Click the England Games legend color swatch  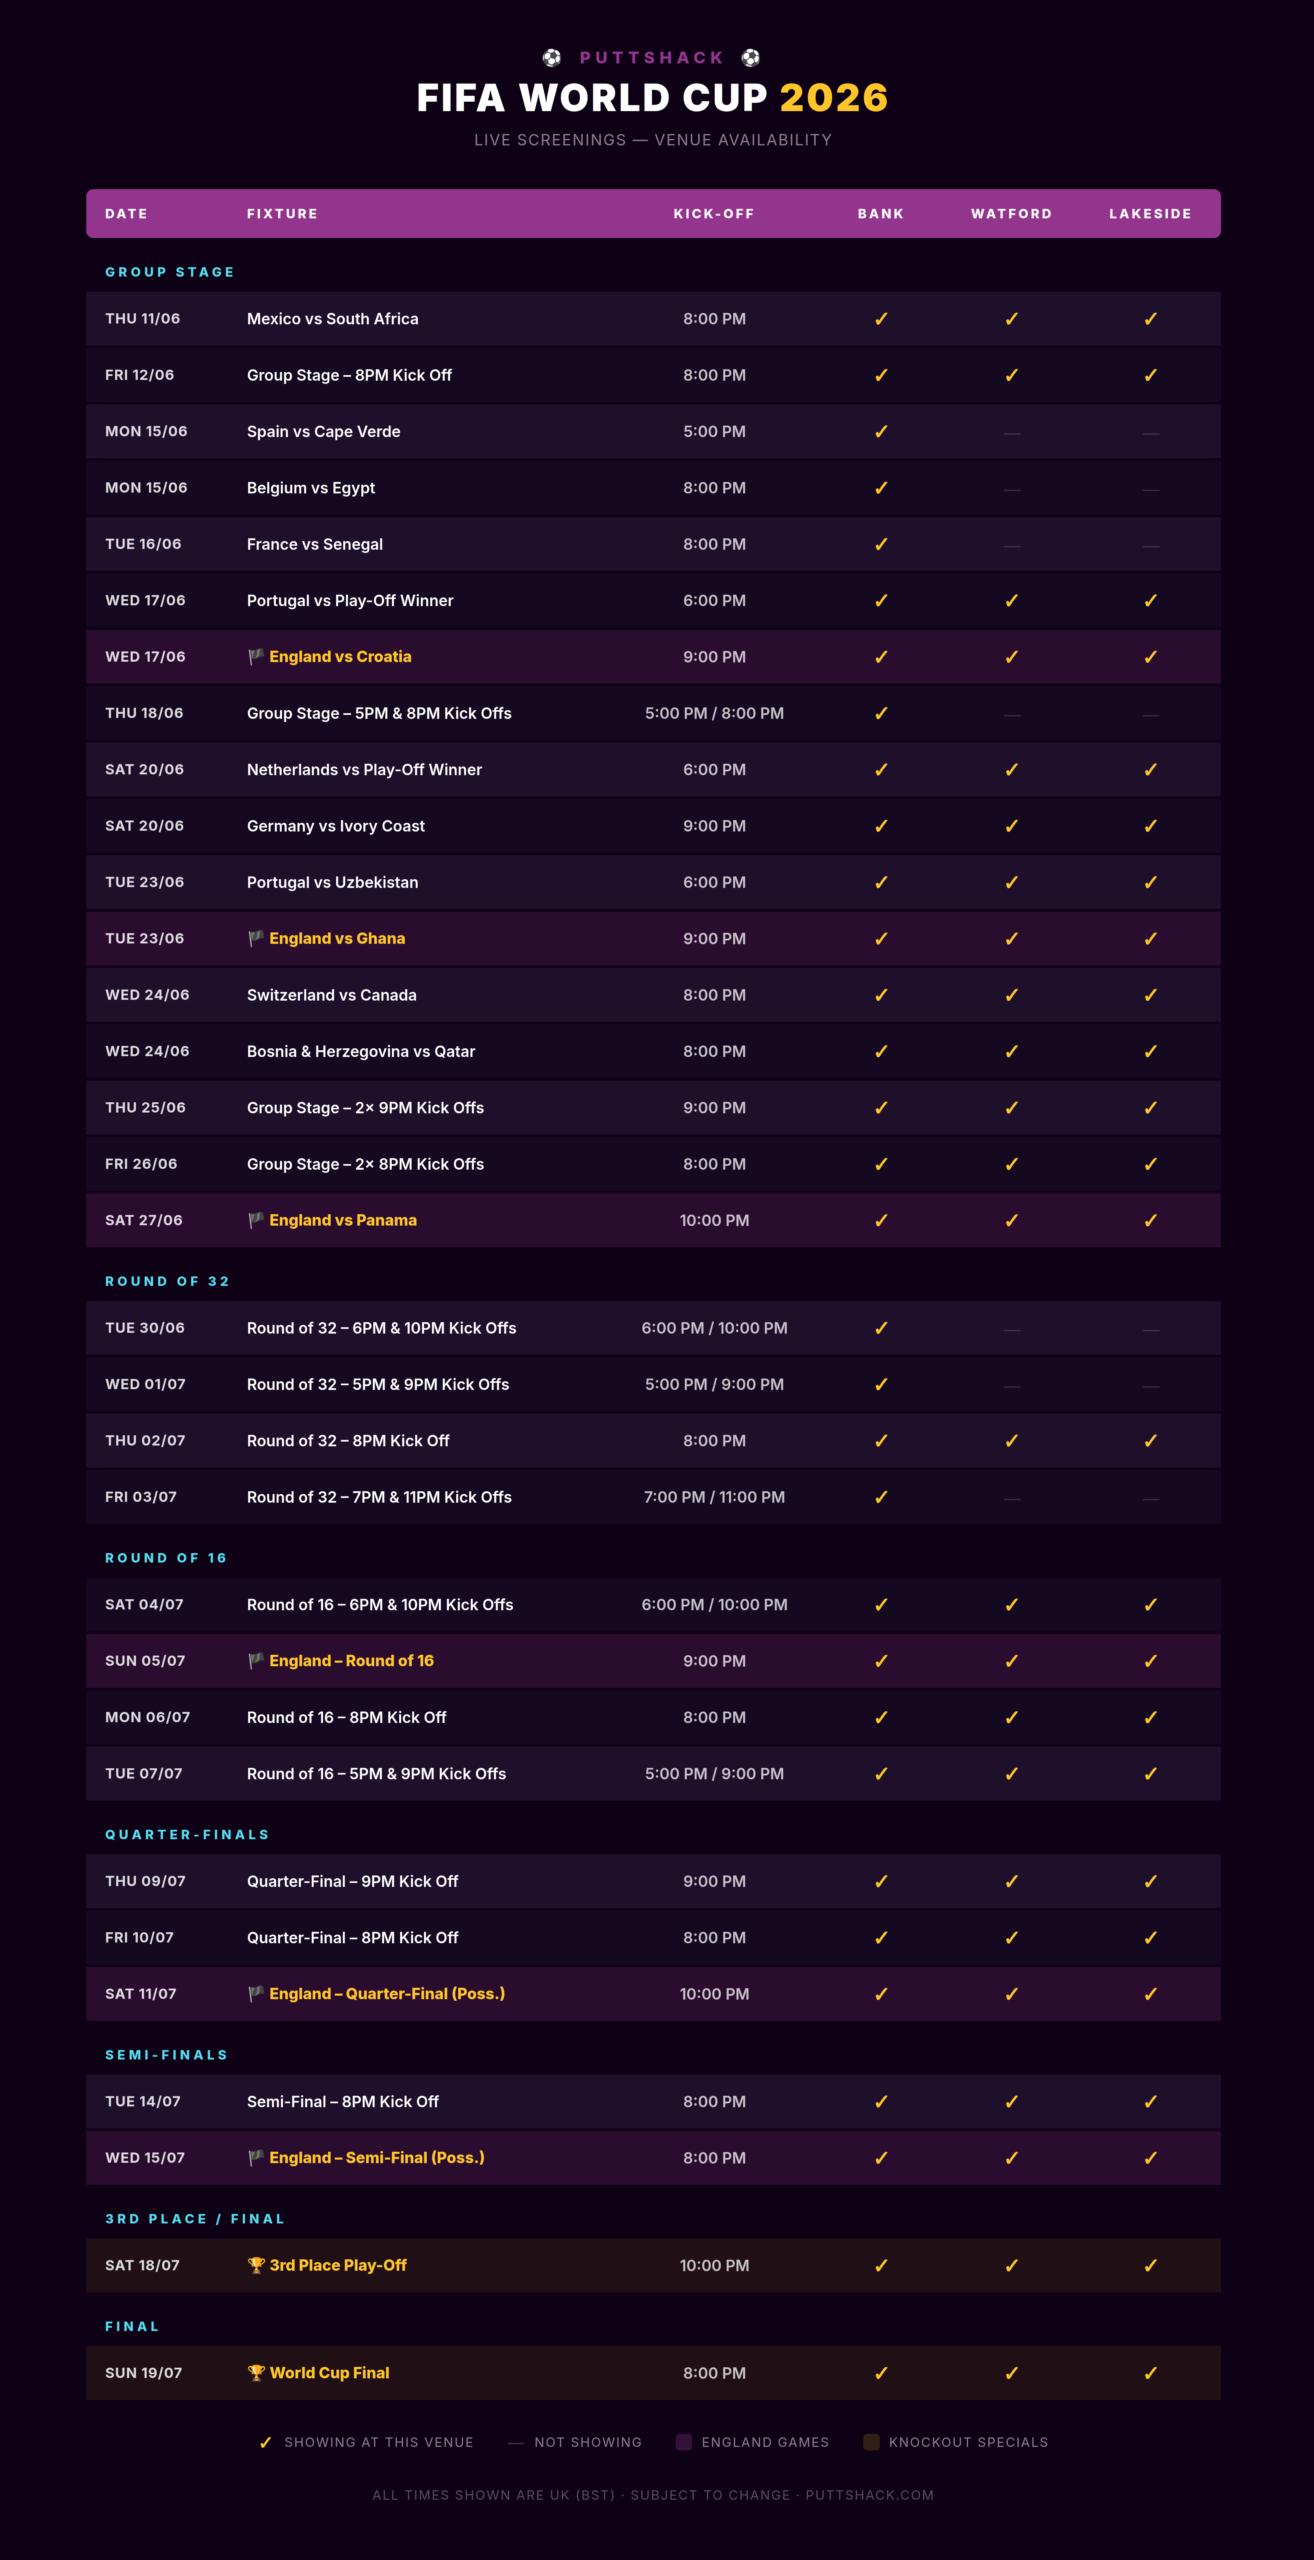point(684,2442)
